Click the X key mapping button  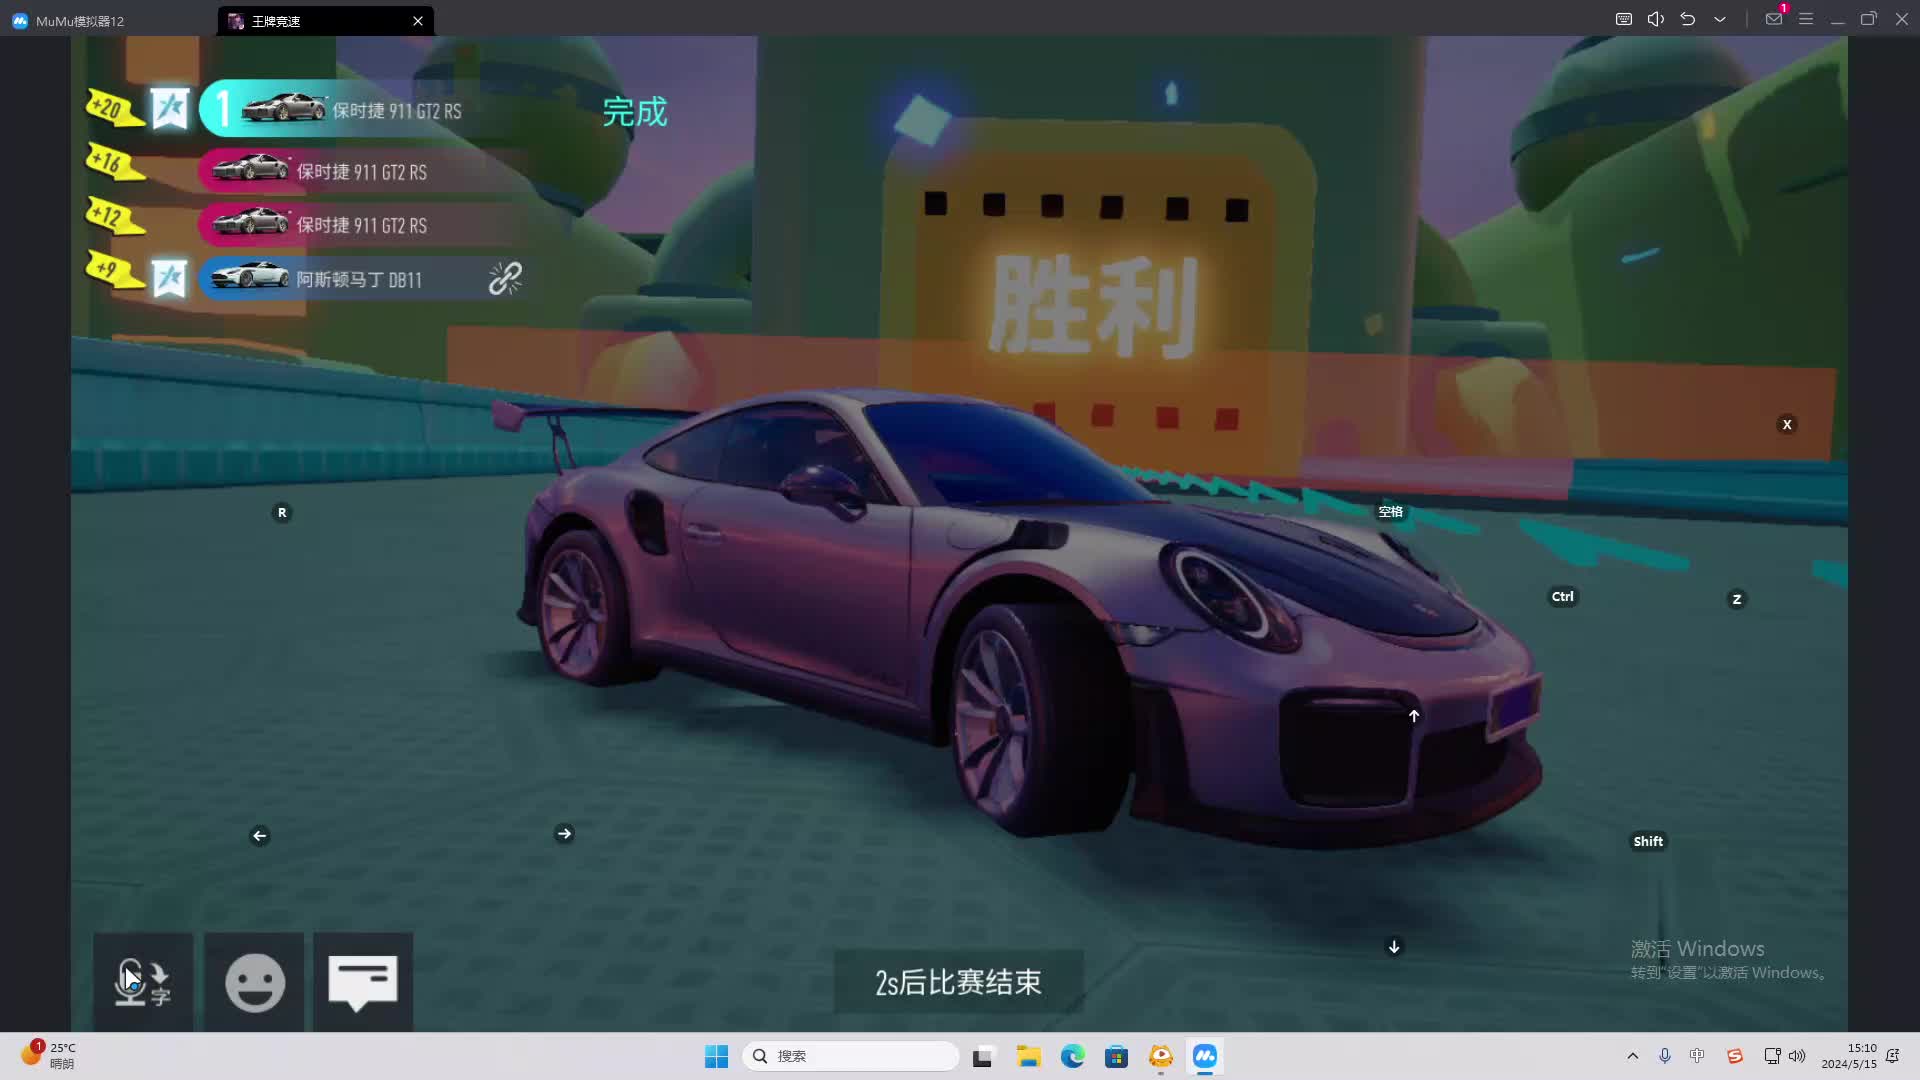coord(1787,425)
